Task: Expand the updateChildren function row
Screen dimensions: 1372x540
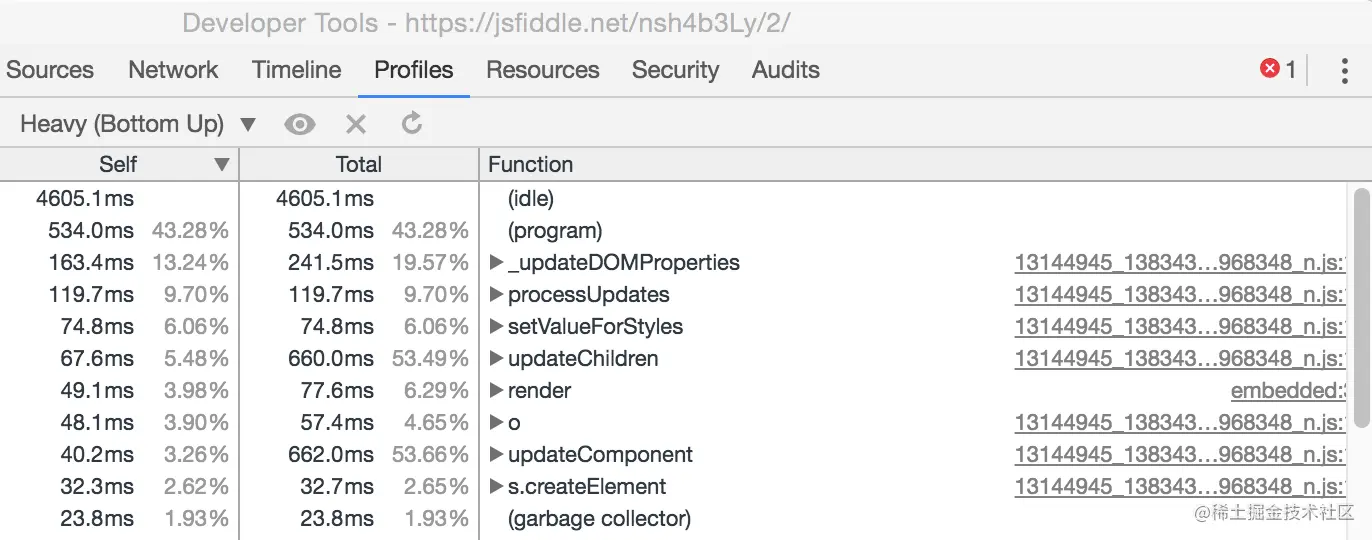Action: pos(496,359)
